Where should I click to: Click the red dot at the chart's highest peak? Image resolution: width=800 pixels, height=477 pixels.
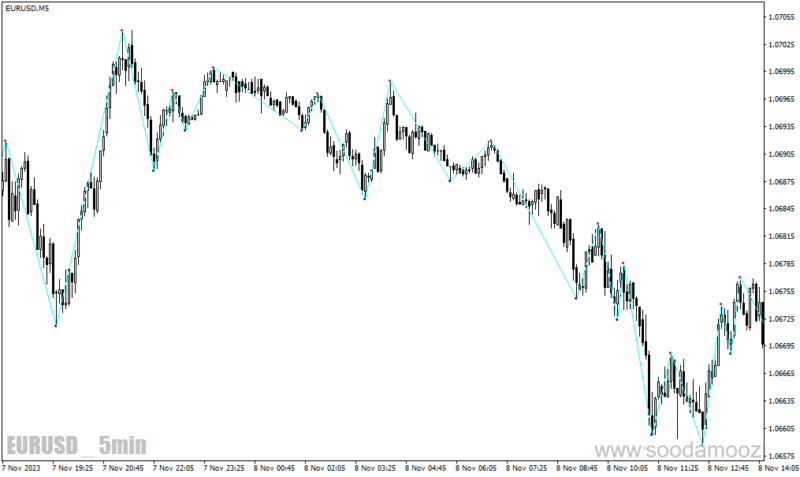coord(122,31)
